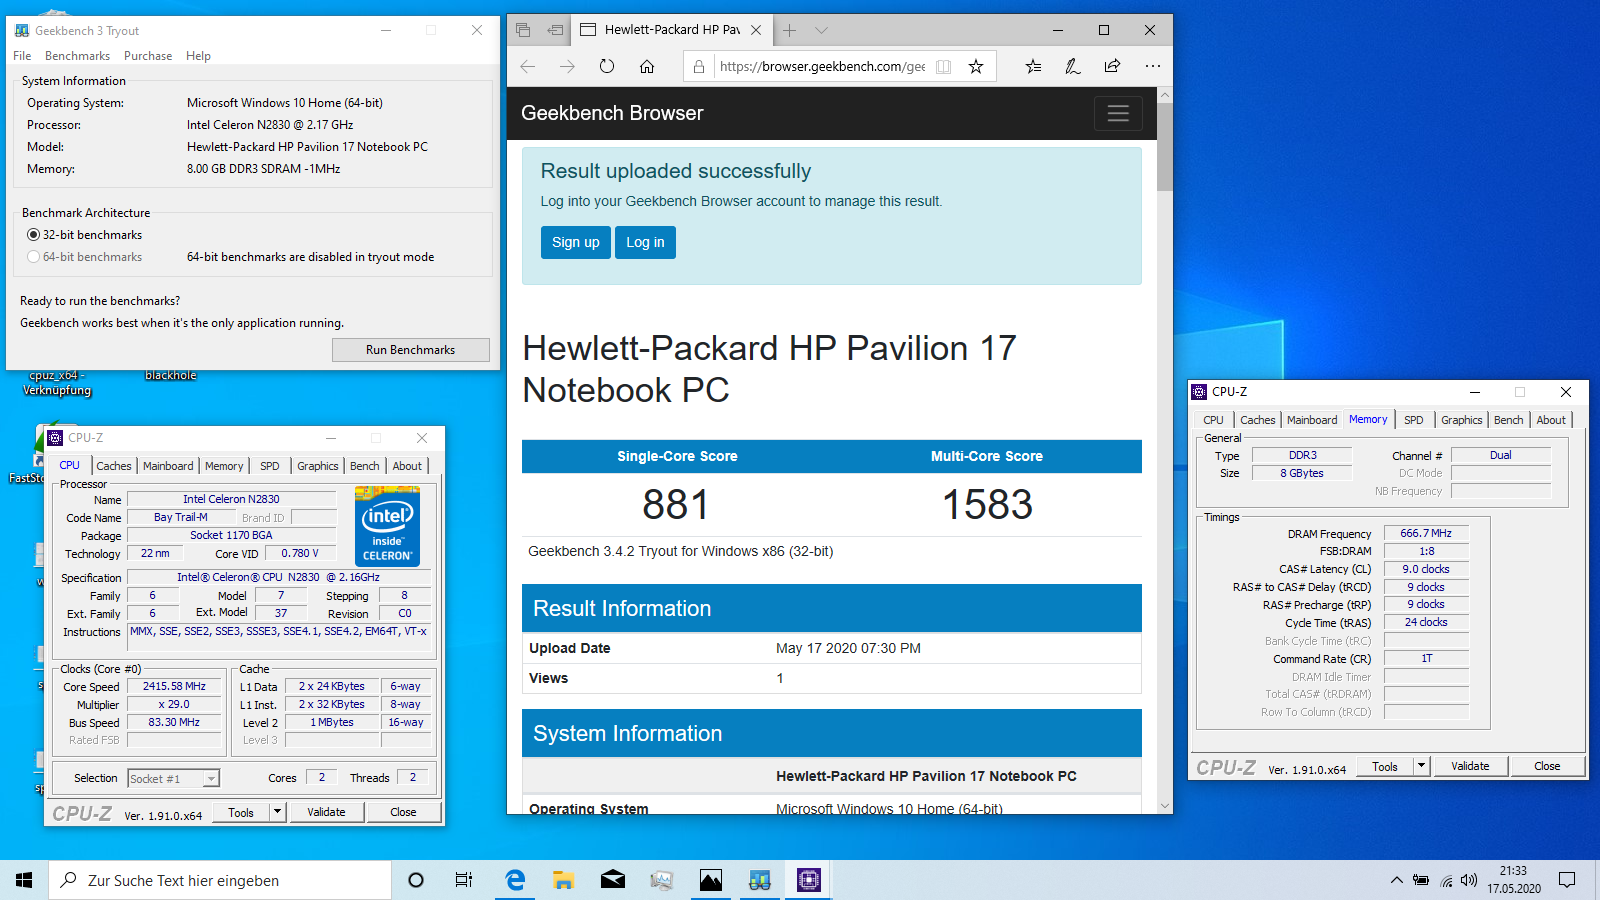Open Microsoft Edge from the taskbar

click(515, 880)
